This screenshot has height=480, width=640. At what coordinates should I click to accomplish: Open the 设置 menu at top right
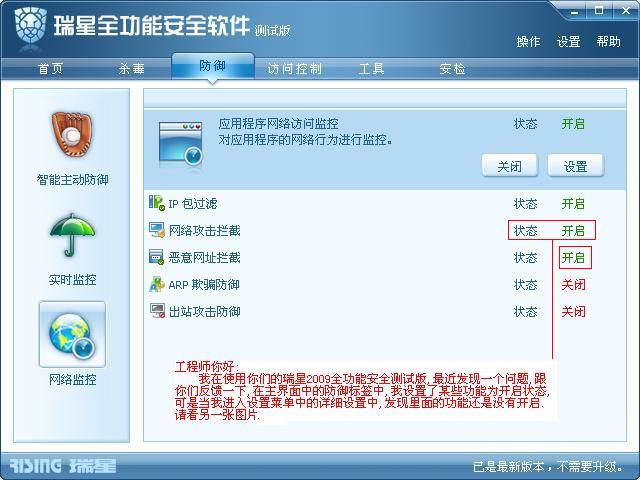[569, 41]
